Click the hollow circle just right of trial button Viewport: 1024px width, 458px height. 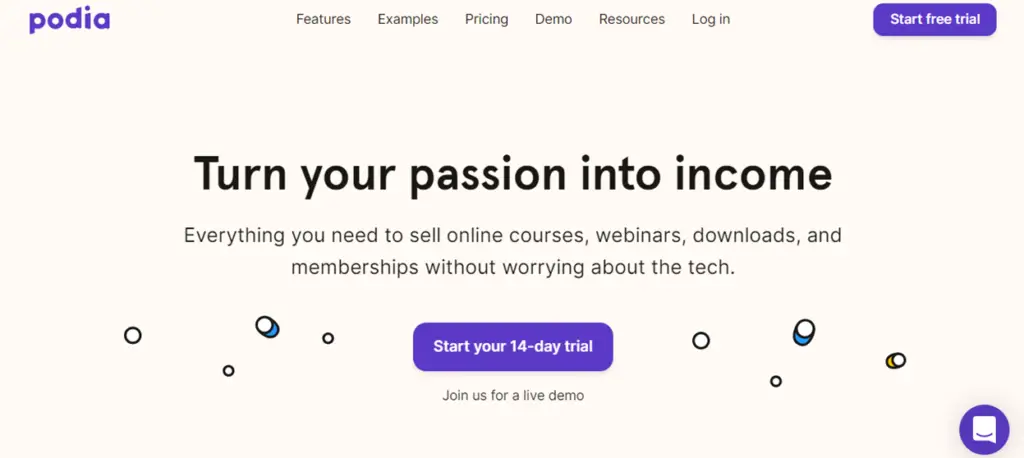click(x=701, y=341)
